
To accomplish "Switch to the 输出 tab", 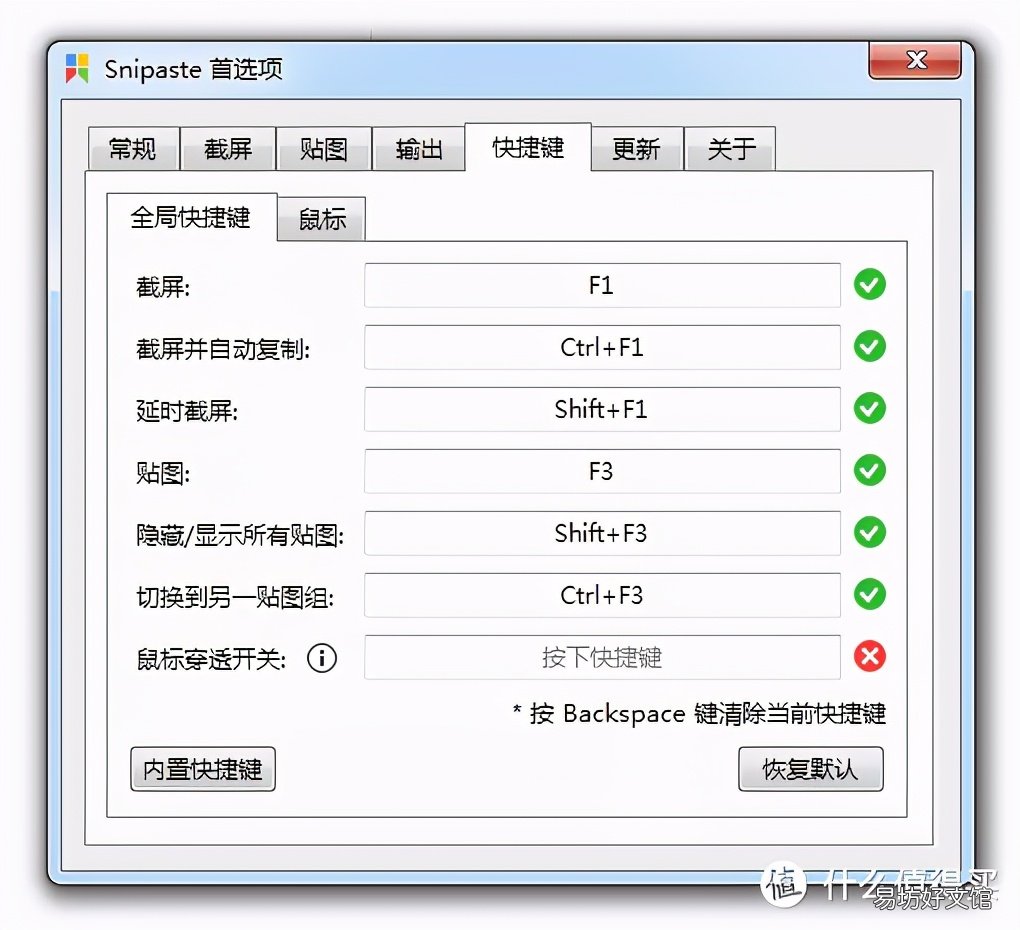I will pos(418,149).
